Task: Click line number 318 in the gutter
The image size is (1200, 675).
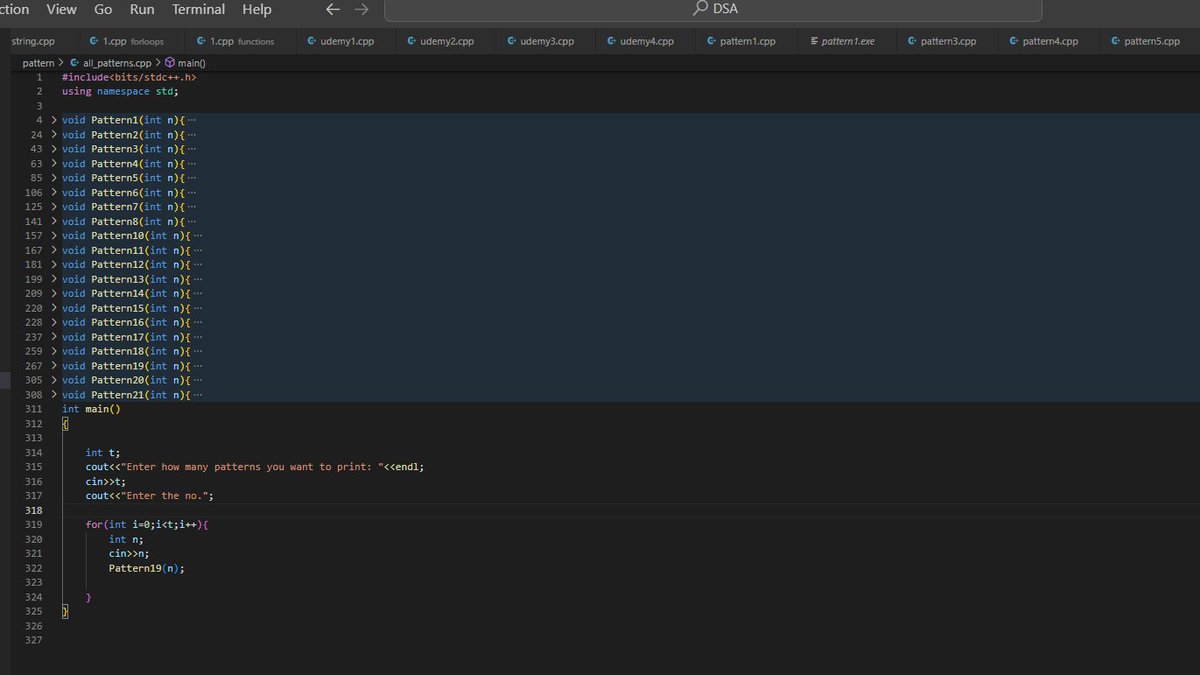Action: tap(35, 510)
